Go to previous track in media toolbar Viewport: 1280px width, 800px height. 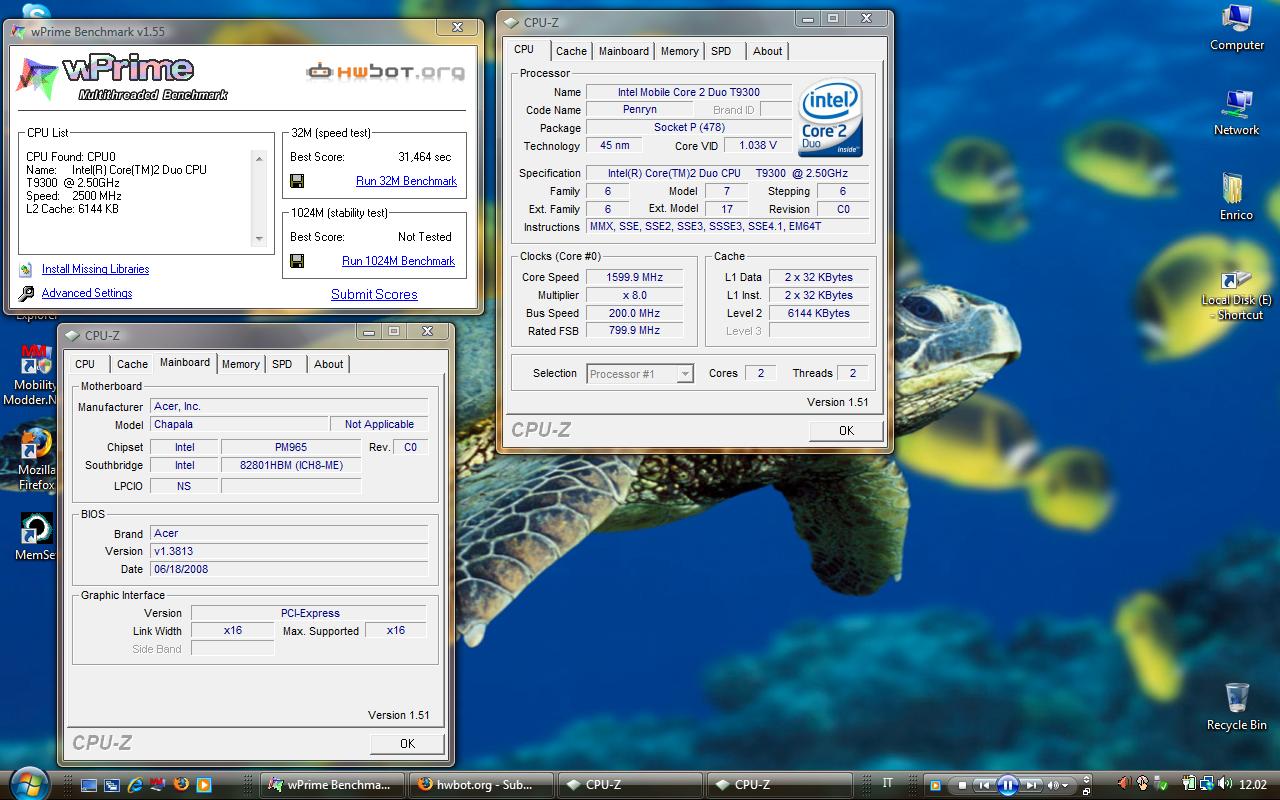click(985, 785)
